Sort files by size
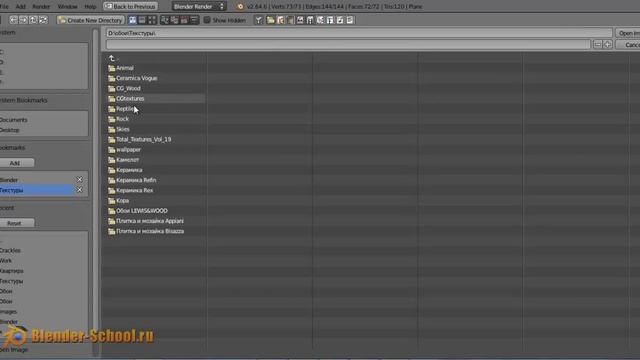This screenshot has height=360, width=640. [194, 20]
